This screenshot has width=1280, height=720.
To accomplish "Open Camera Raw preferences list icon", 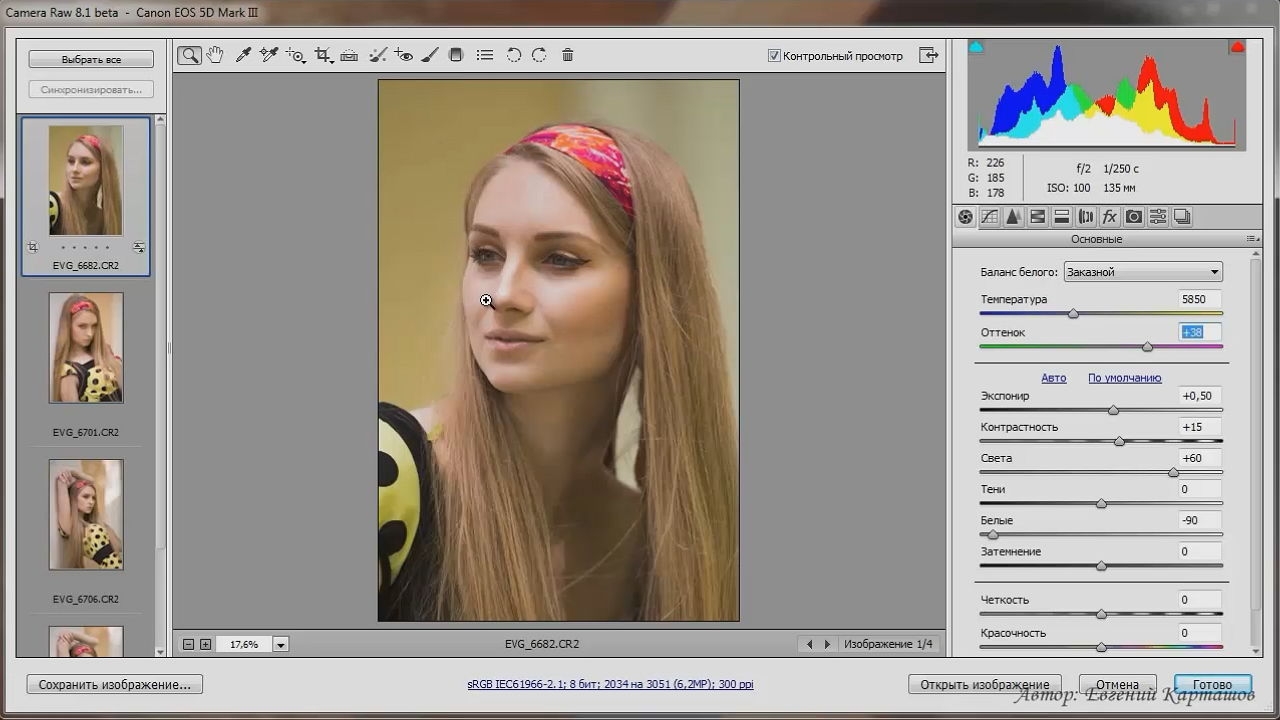I will pos(485,56).
